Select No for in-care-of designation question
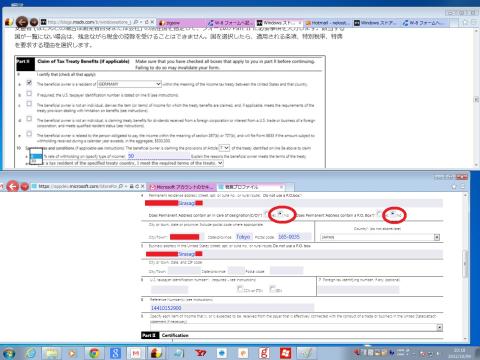 pos(280,214)
